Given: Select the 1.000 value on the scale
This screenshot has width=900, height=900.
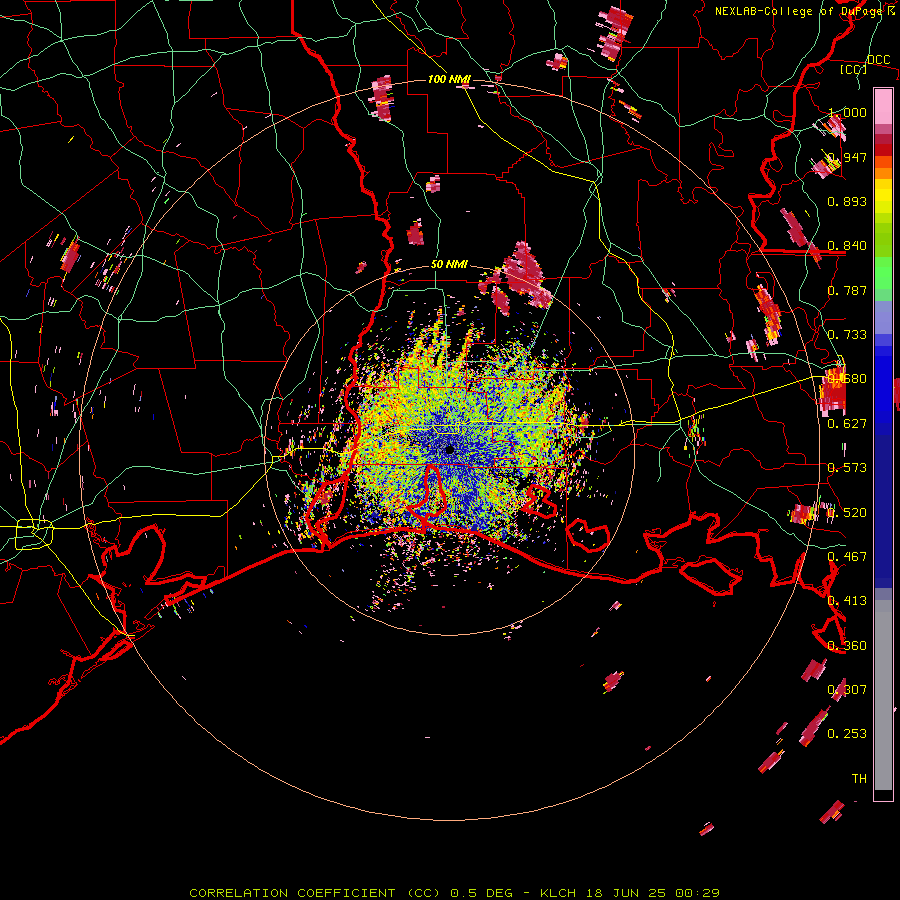Looking at the screenshot, I should click(x=847, y=112).
